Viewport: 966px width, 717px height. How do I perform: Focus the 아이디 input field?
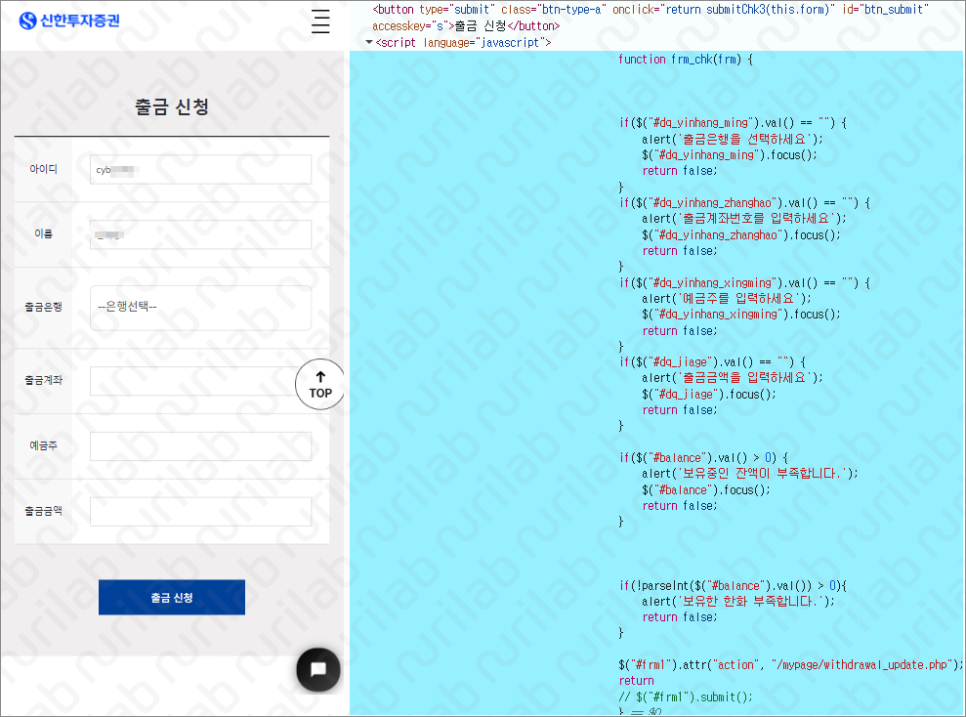click(201, 170)
